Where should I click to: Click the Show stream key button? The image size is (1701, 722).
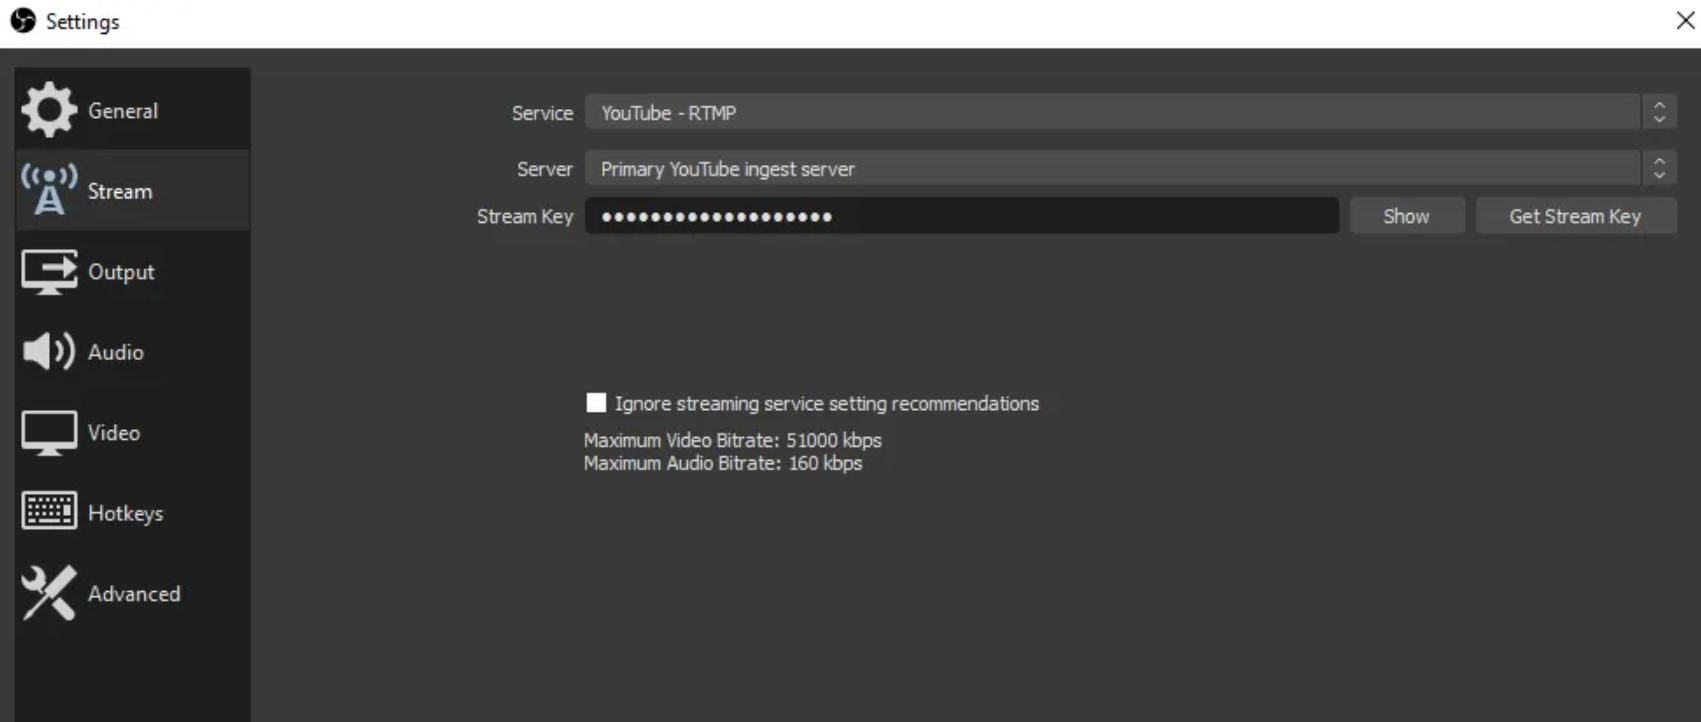click(x=1406, y=216)
